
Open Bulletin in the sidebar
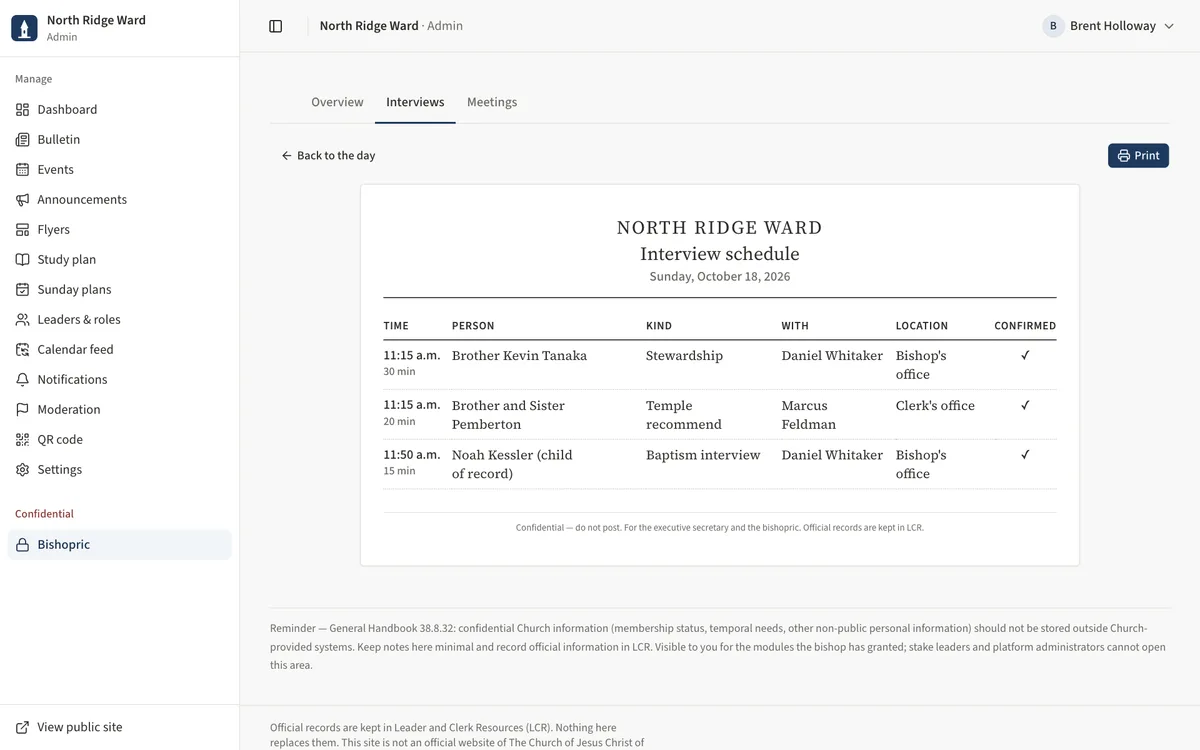point(120,140)
